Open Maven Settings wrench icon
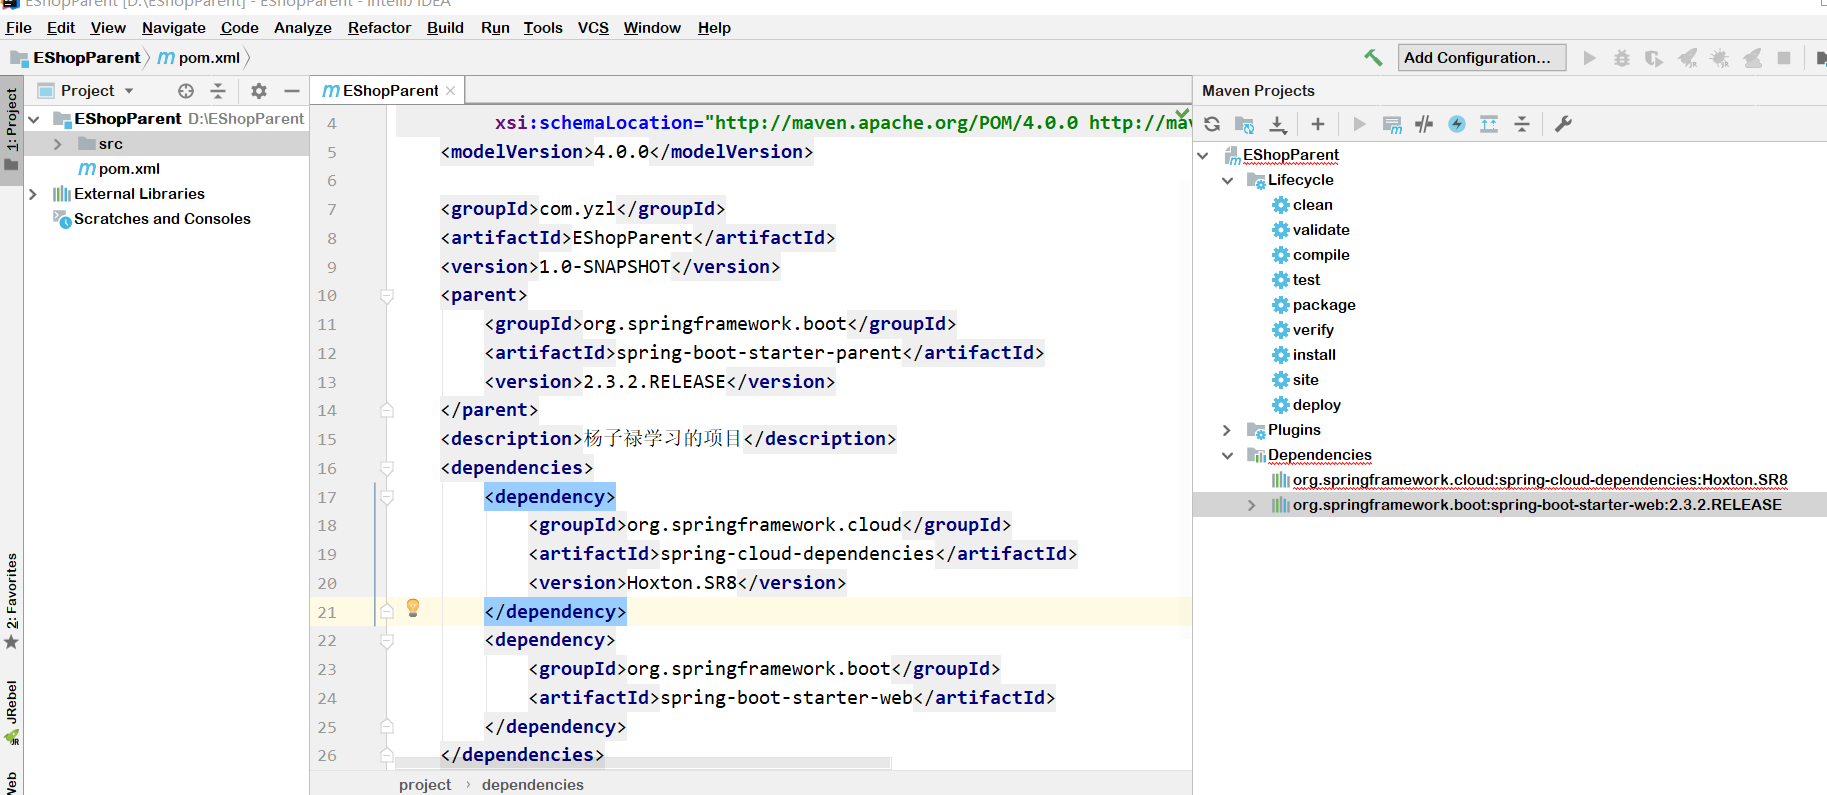1827x795 pixels. (1564, 124)
